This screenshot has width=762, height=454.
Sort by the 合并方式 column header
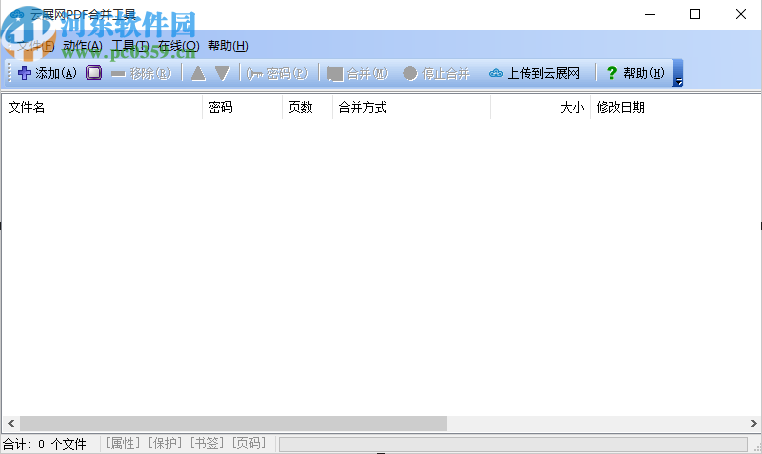click(411, 107)
